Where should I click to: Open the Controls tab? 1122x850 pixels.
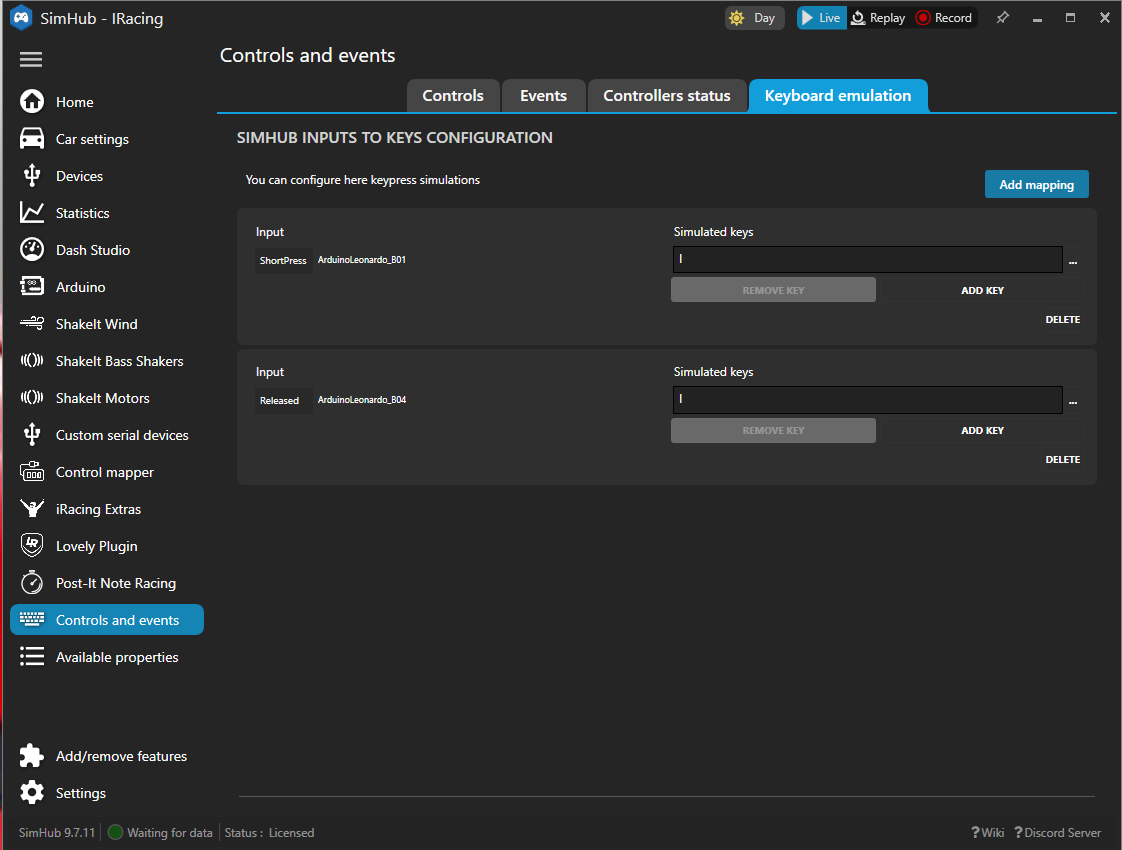(453, 96)
